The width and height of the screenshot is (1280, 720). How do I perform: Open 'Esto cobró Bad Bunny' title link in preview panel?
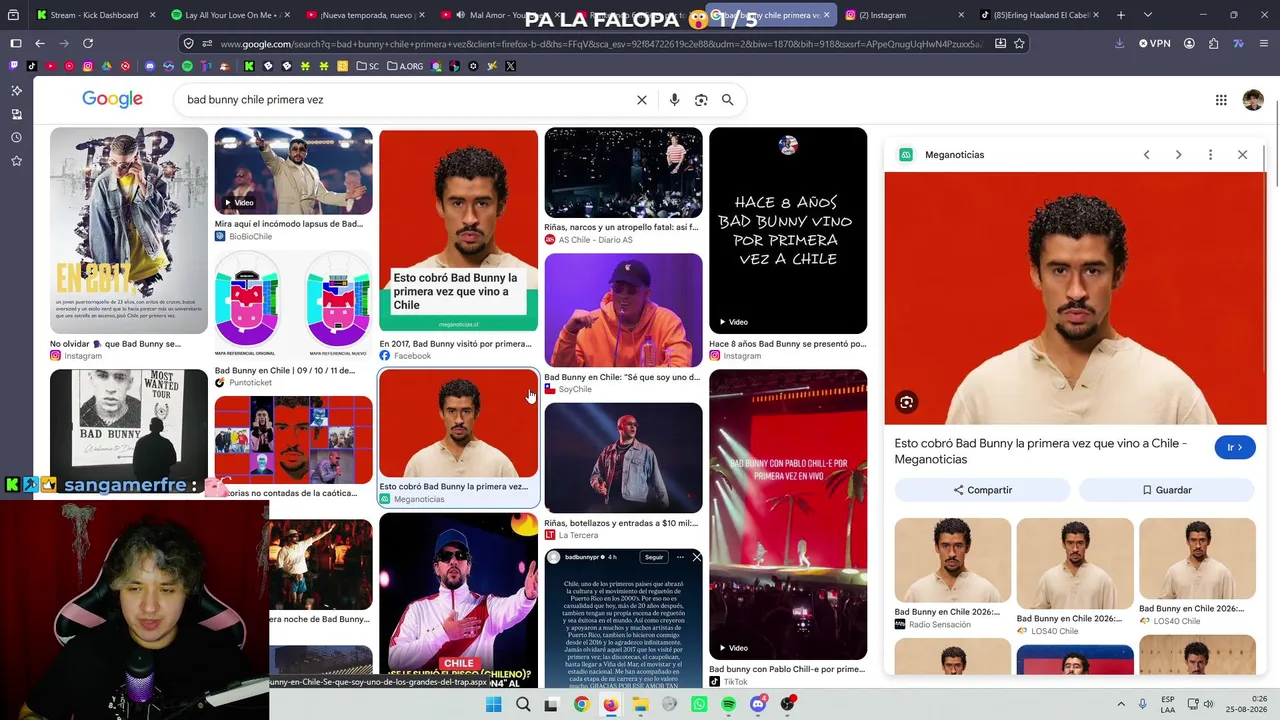1041,451
